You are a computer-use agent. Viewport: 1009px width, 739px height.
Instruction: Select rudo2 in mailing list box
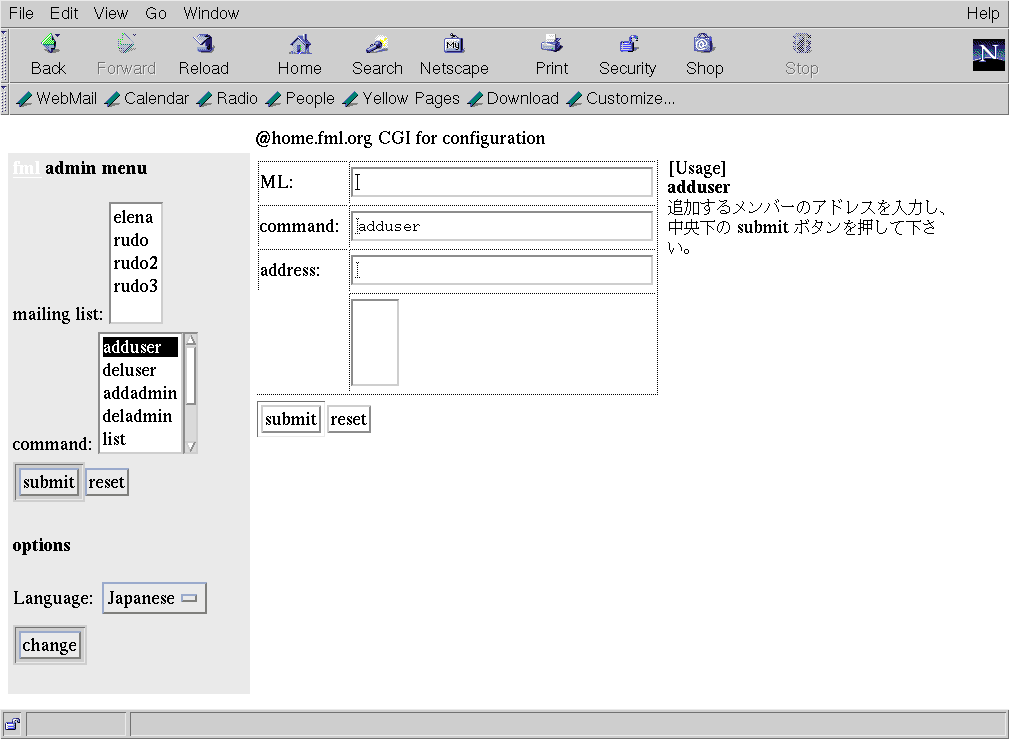point(135,263)
